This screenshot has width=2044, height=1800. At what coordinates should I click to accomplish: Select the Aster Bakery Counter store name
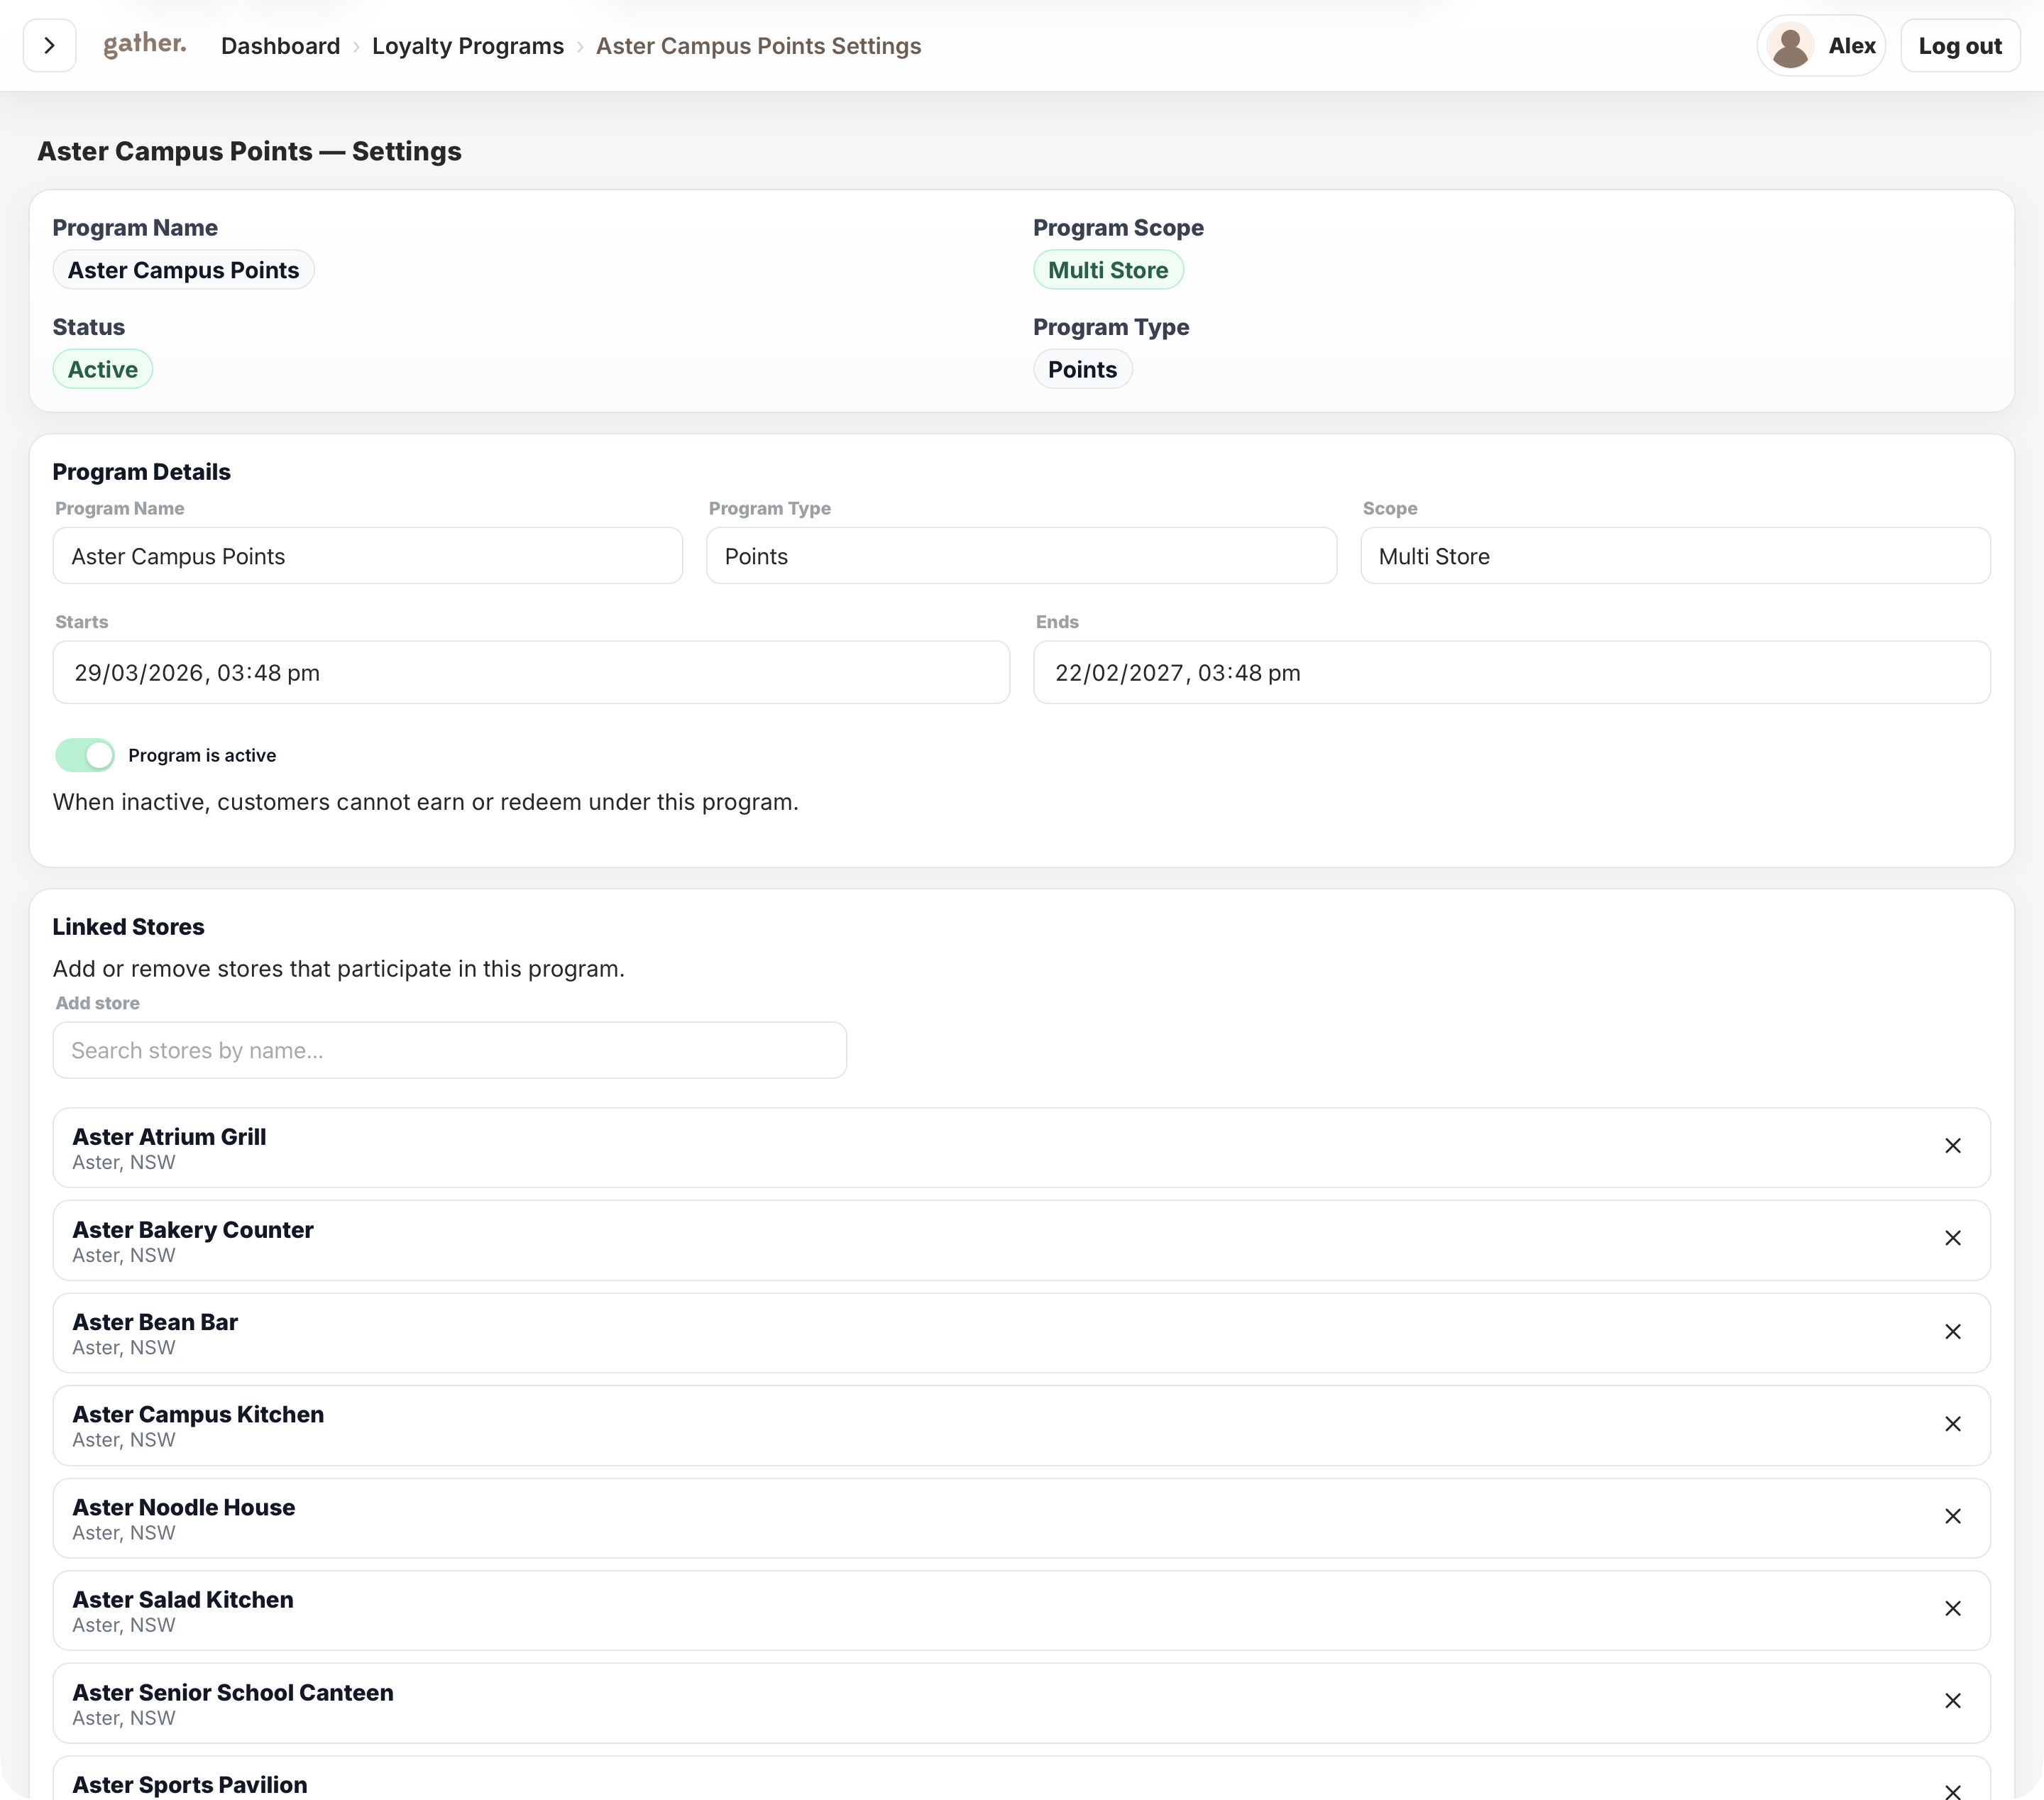coord(193,1230)
